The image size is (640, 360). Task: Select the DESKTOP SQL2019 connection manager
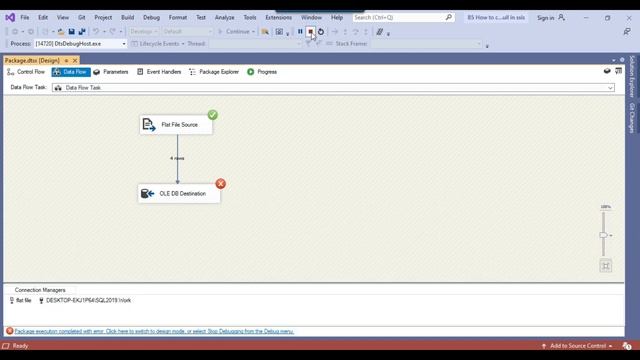[x=85, y=300]
